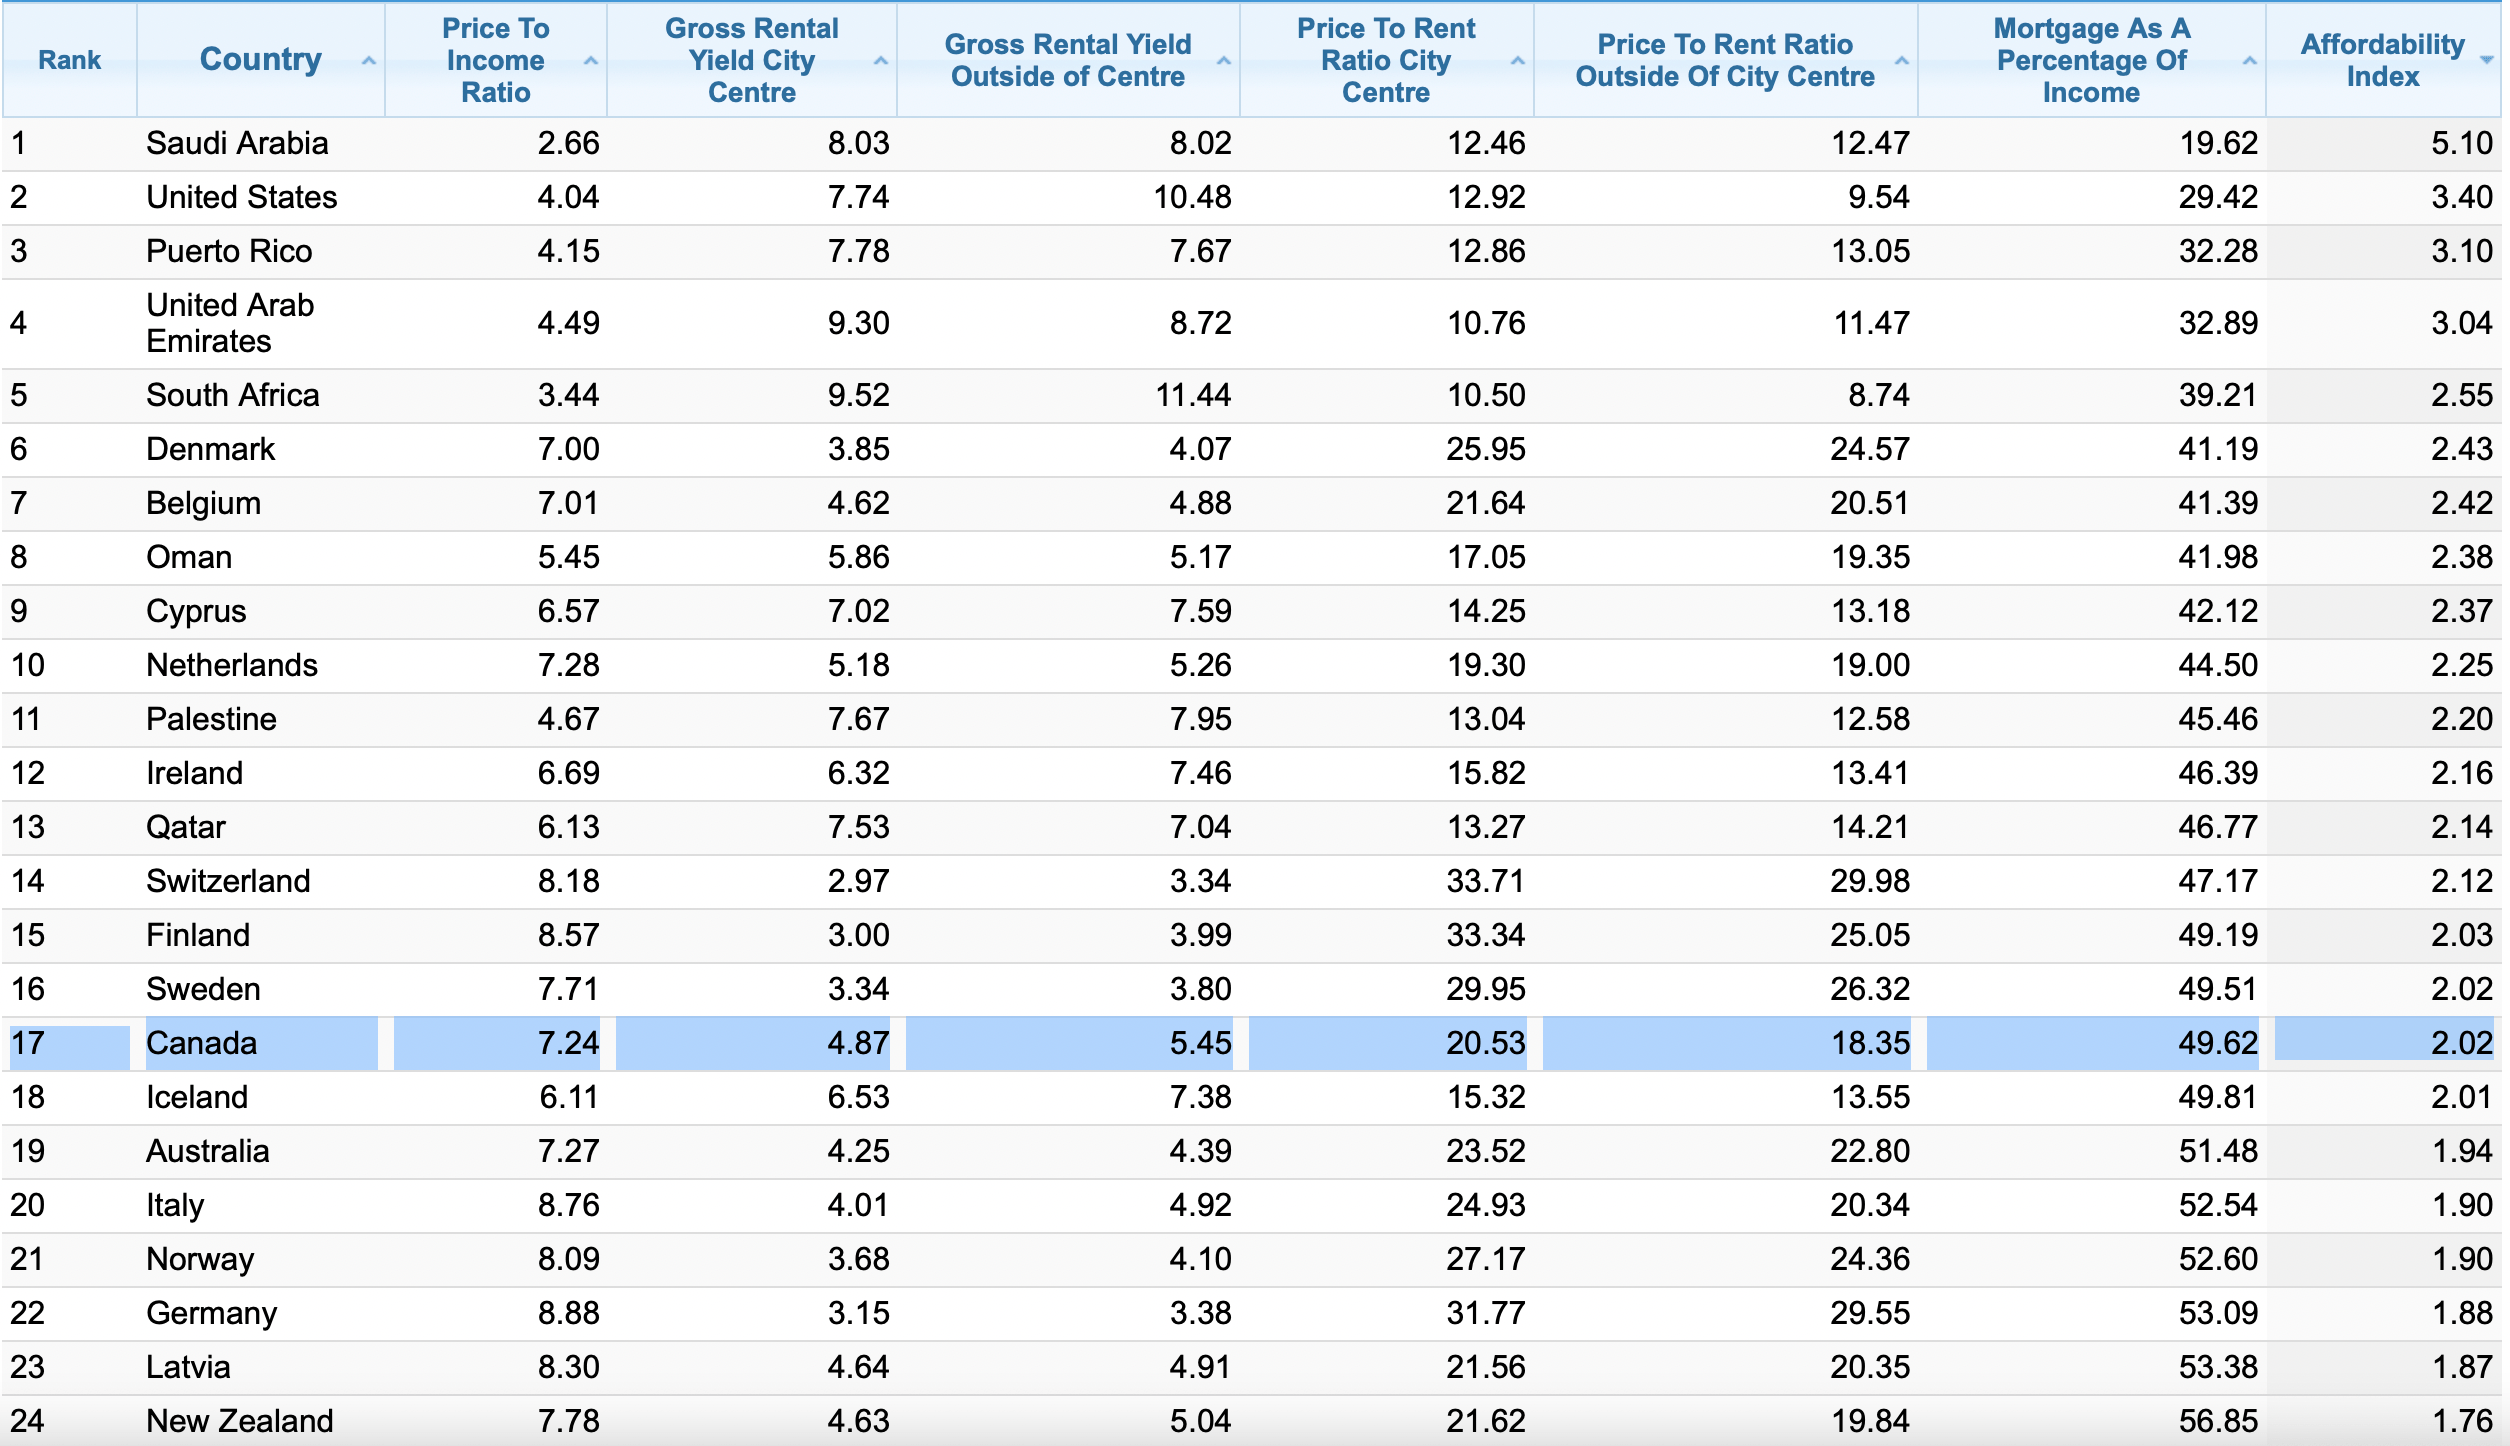2510x1446 pixels.
Task: Click sort arrow in Price To Rent Ratio Outside Of City Centre header
Action: tap(1901, 61)
